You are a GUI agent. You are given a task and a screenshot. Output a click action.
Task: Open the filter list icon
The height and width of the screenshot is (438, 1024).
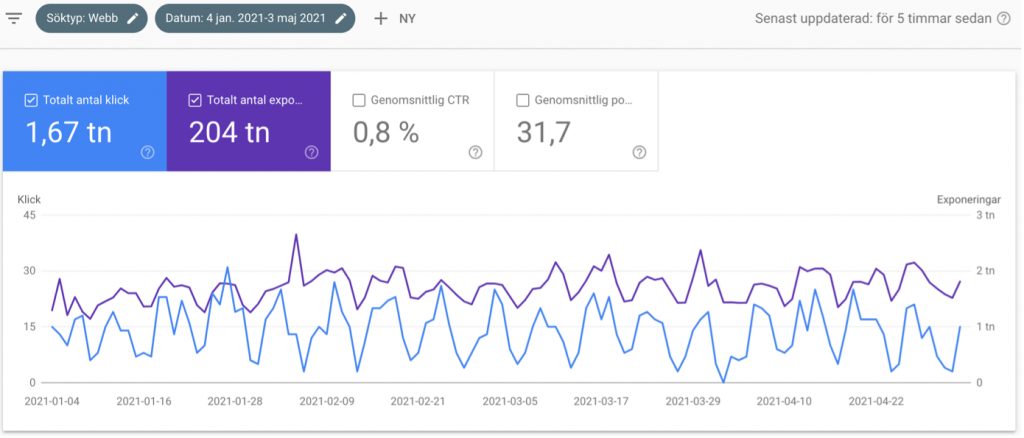click(14, 19)
